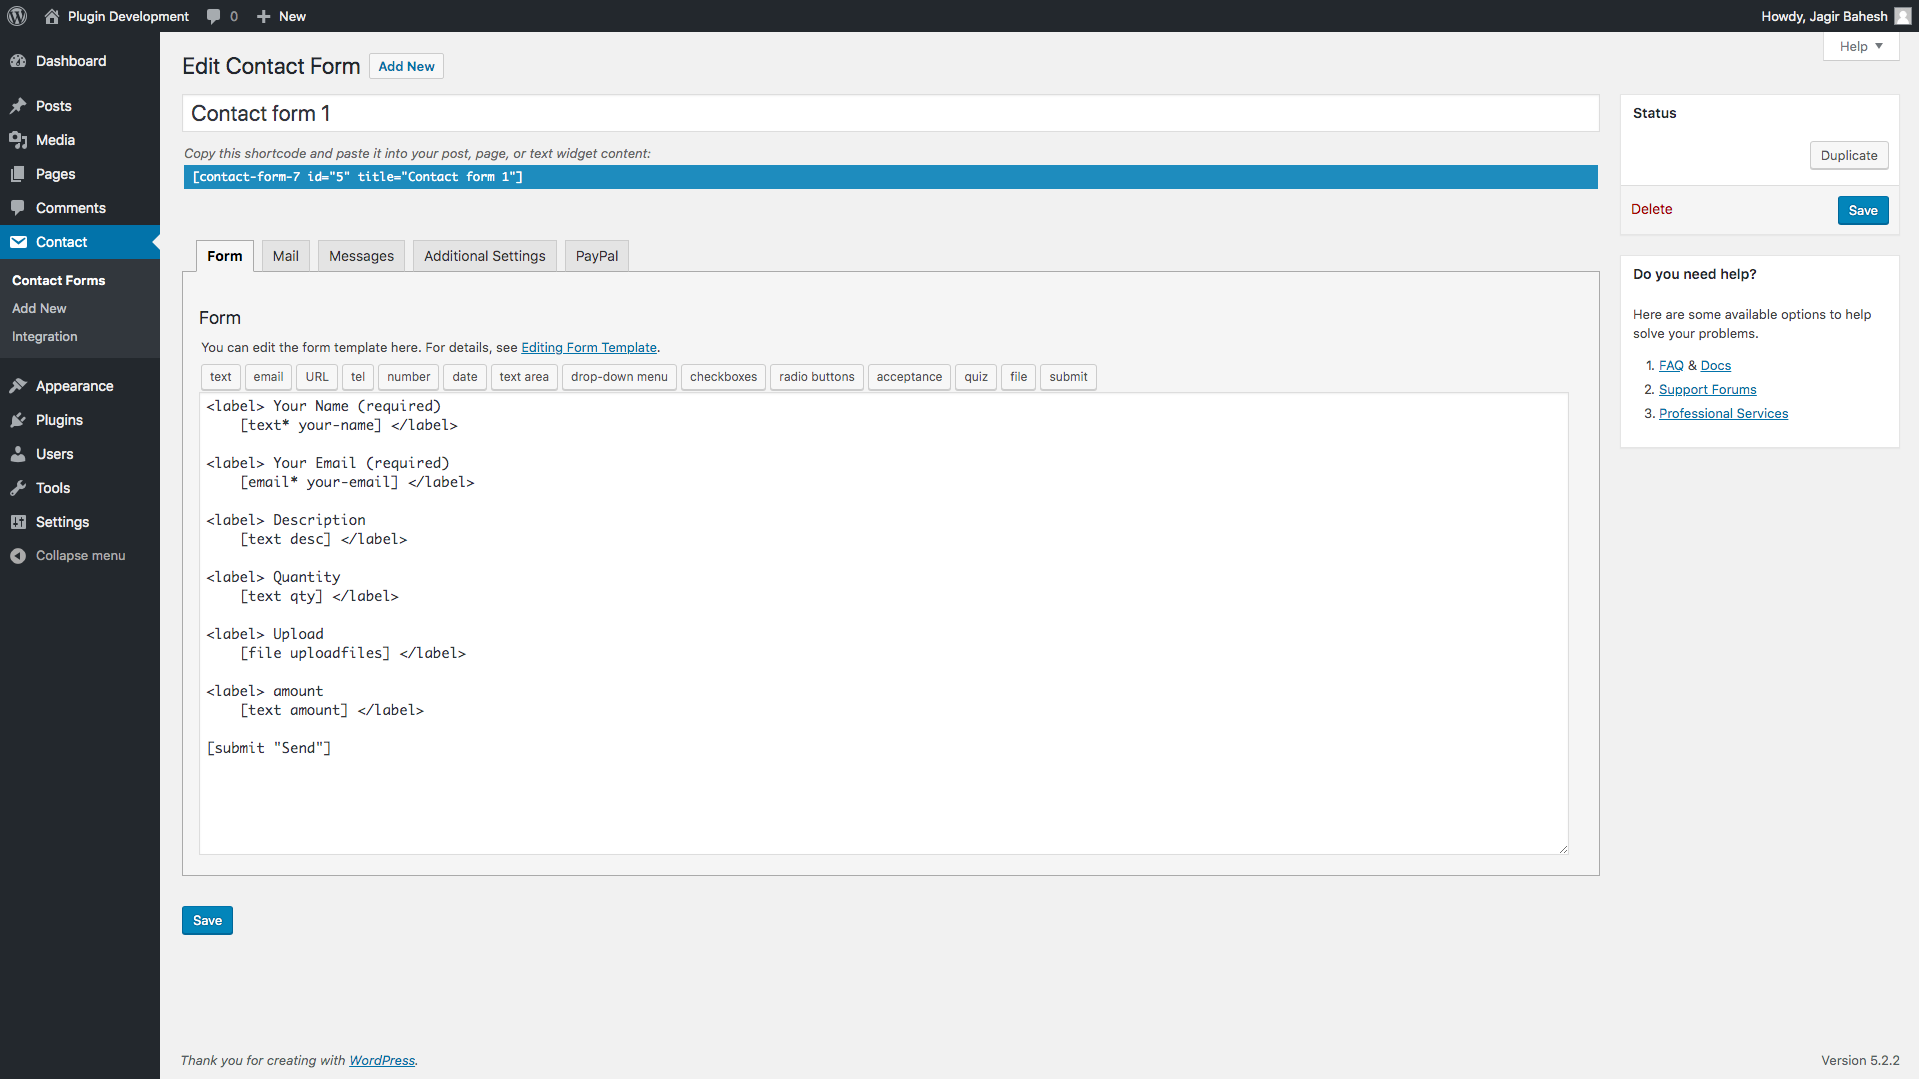
Task: Open Add New under Contact menu
Action: tap(39, 309)
